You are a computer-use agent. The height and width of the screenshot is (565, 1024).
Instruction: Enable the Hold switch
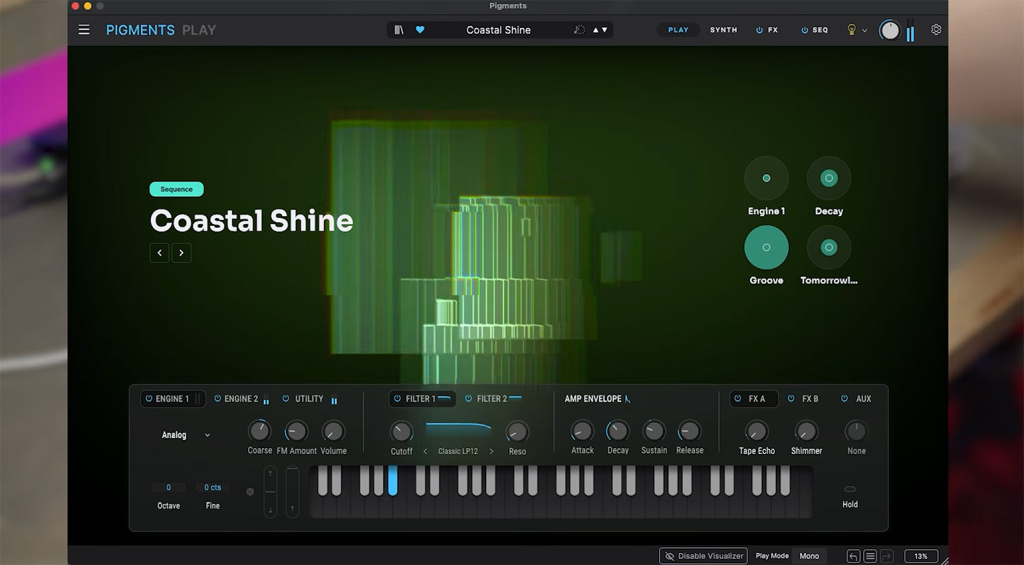click(850, 489)
